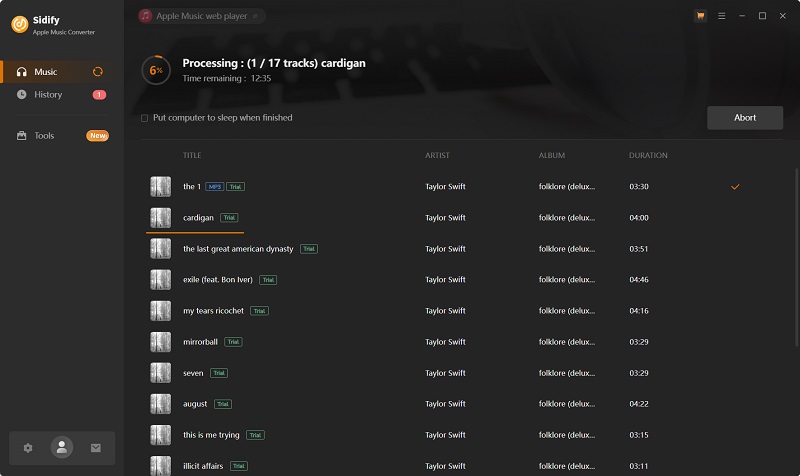
Task: Select 'exile (feat. Bon Iver)' track title
Action: tap(218, 280)
